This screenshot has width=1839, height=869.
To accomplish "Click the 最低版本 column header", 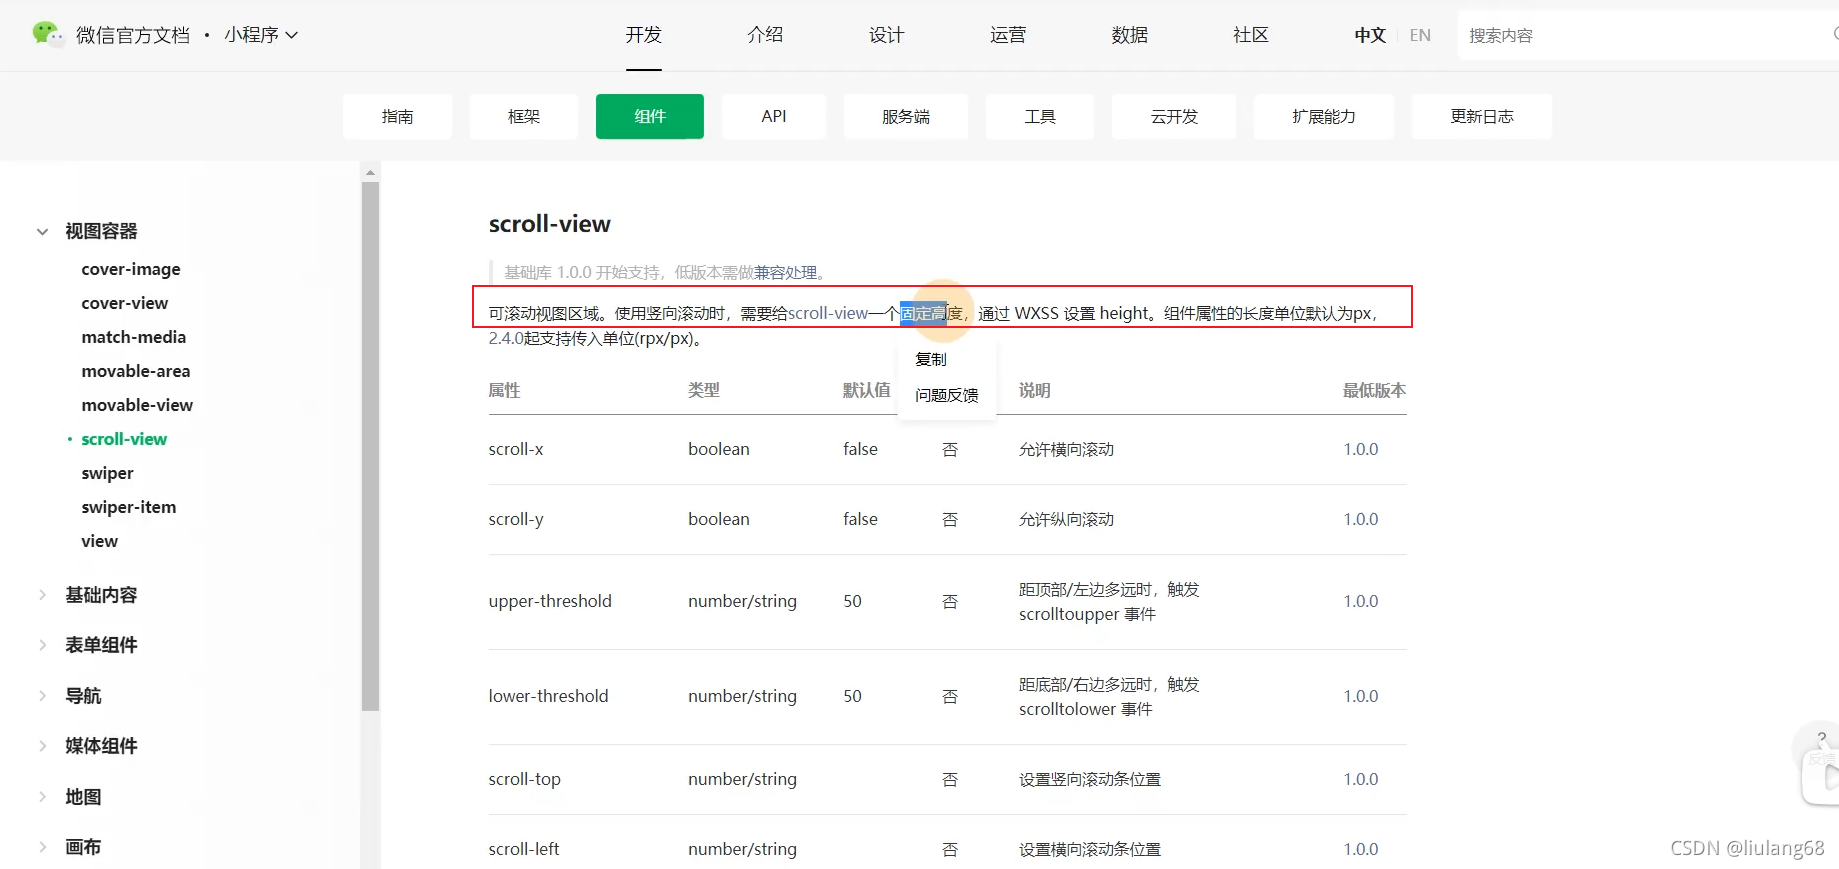I will point(1374,390).
